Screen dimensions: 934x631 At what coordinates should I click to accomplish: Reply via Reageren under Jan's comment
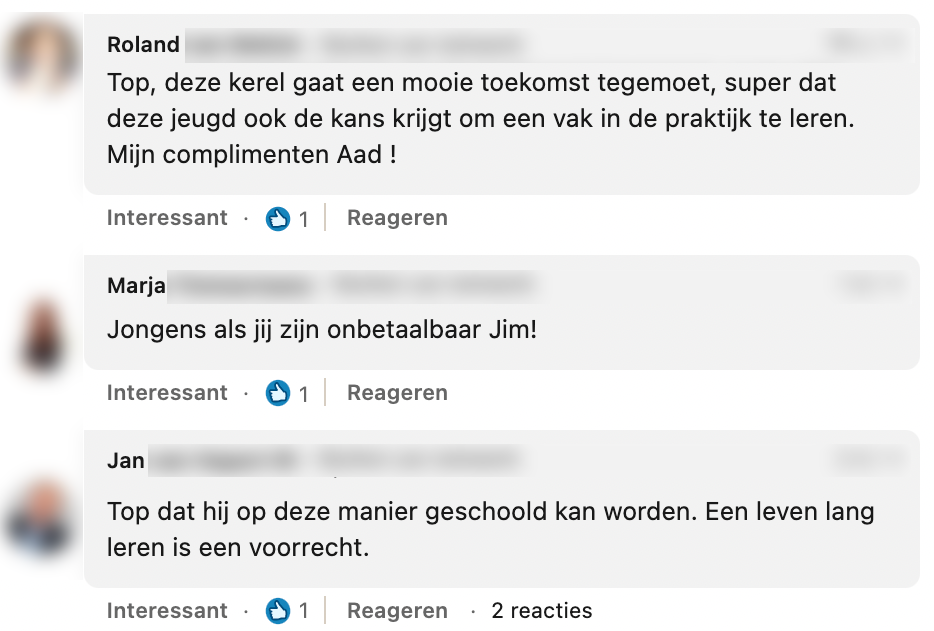397,611
